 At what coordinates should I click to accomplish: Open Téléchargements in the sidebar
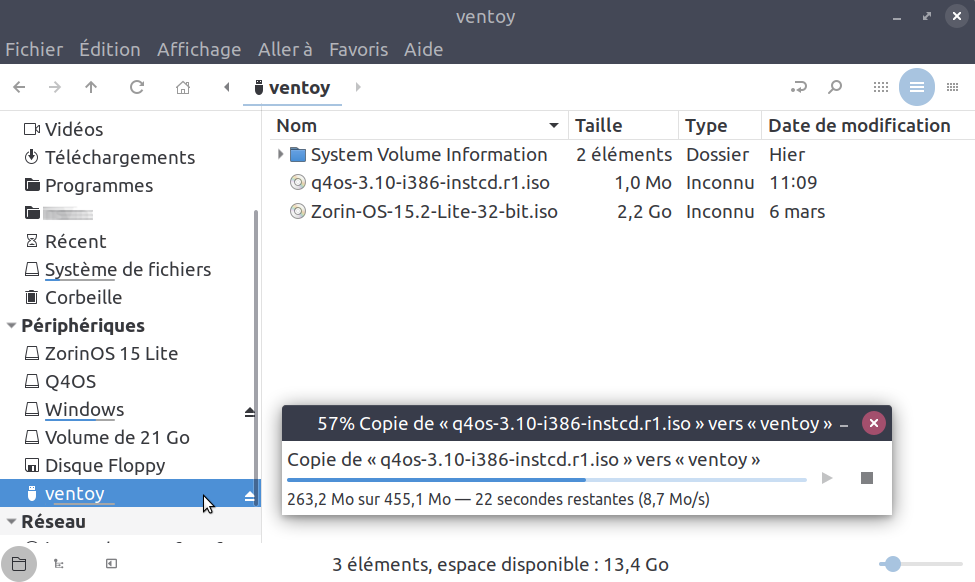120,157
